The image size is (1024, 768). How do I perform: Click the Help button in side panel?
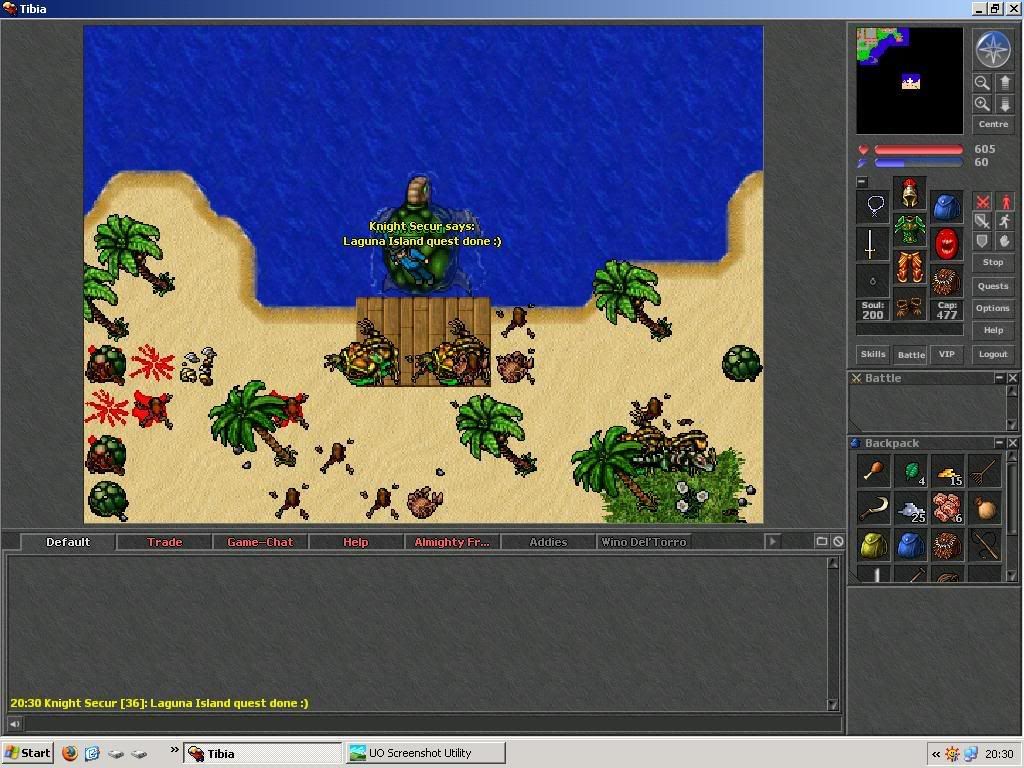point(993,330)
